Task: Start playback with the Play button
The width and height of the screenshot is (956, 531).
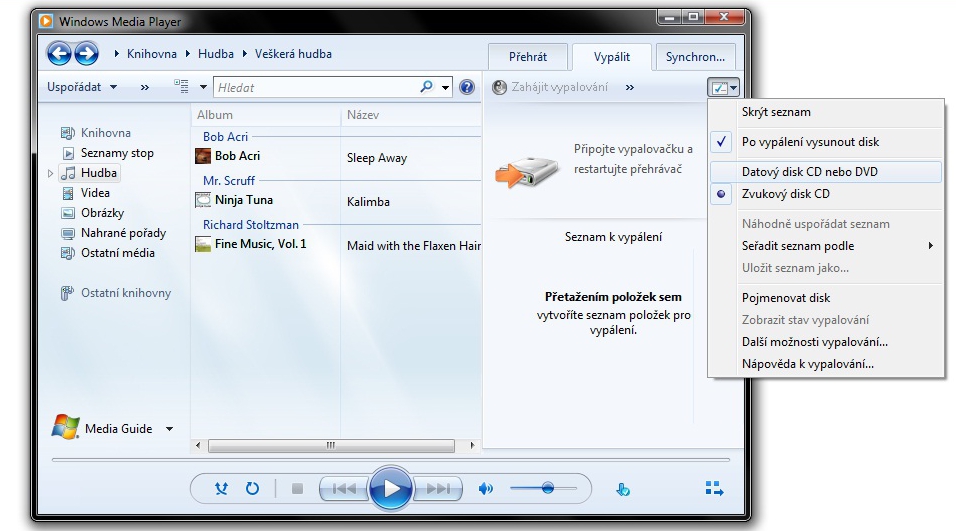Action: pyautogui.click(x=391, y=488)
